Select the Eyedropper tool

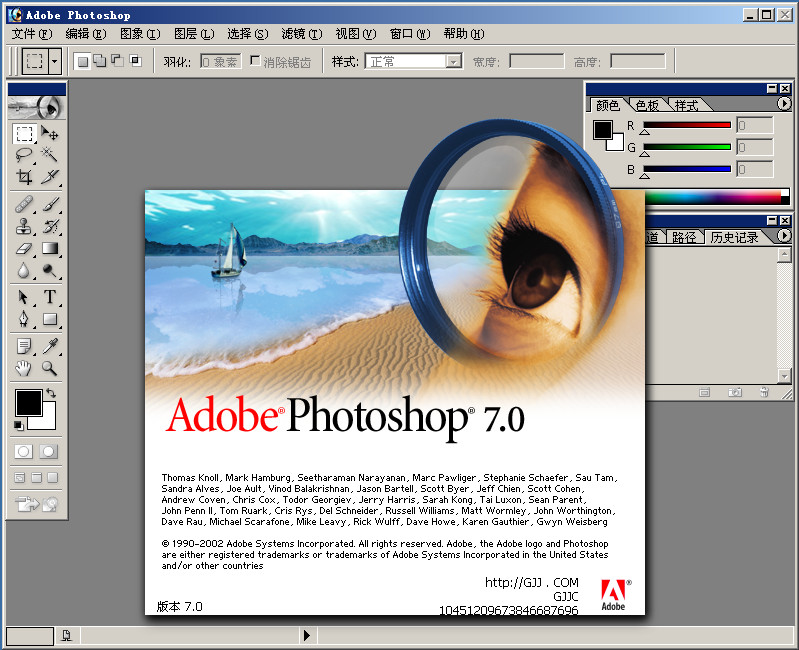click(49, 346)
